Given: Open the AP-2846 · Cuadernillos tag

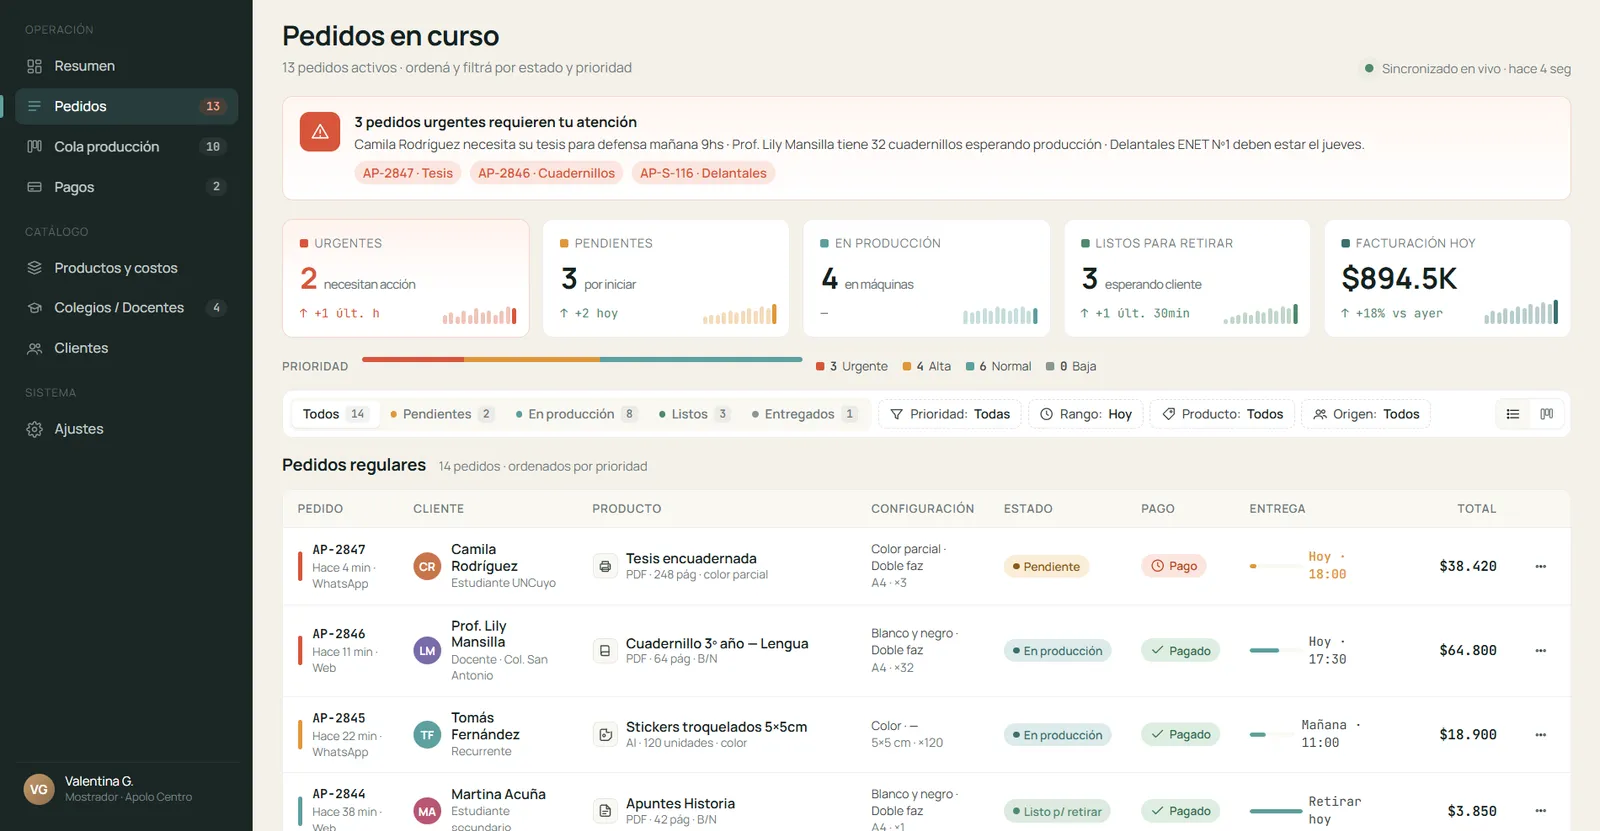Looking at the screenshot, I should click(546, 173).
